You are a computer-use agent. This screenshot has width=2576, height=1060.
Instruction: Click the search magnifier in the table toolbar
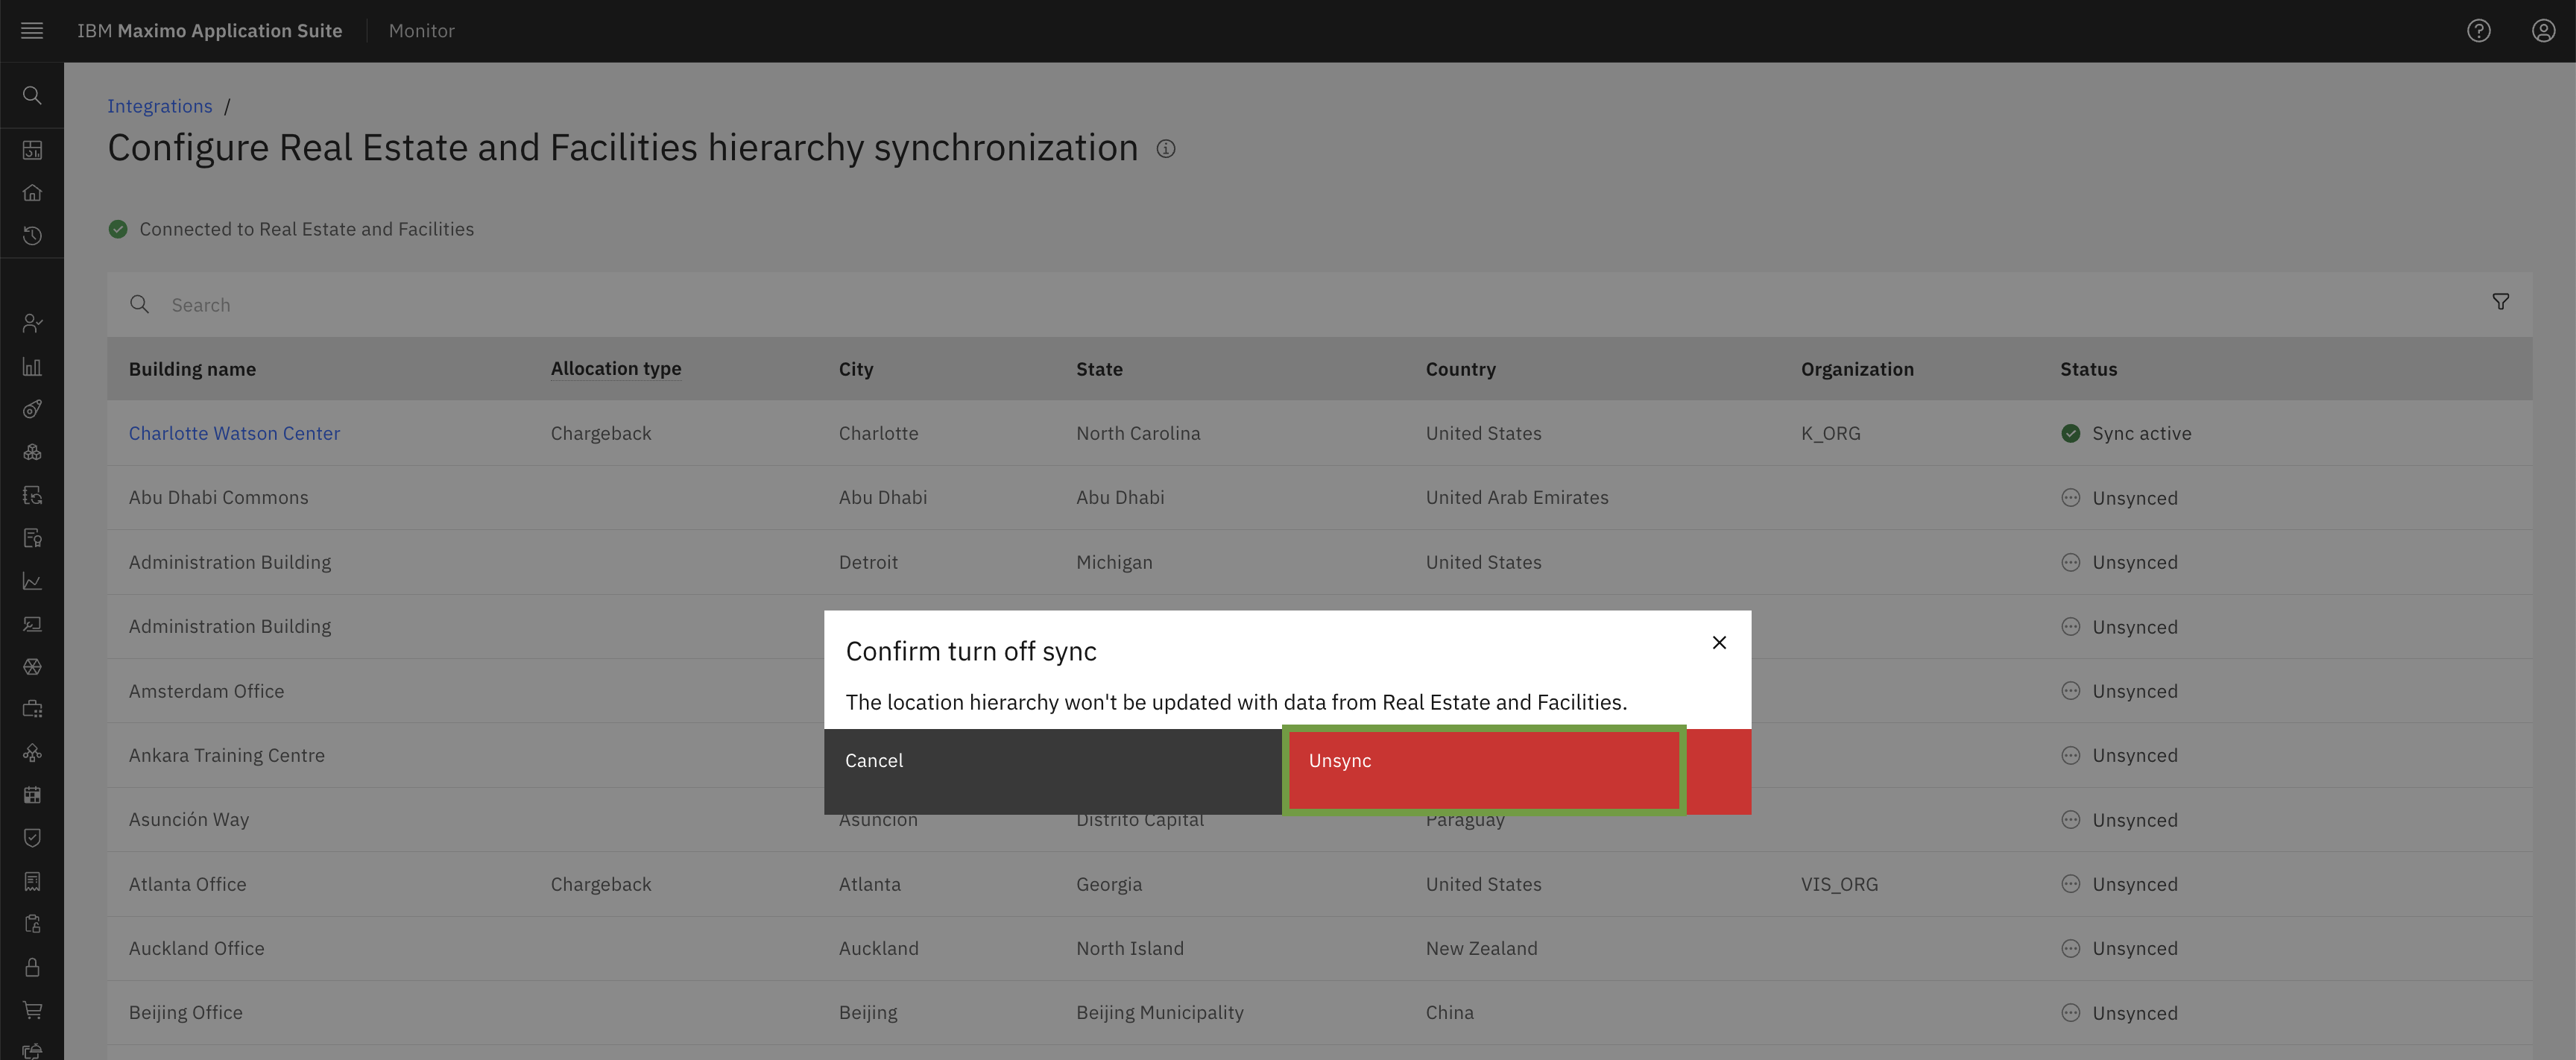click(140, 305)
